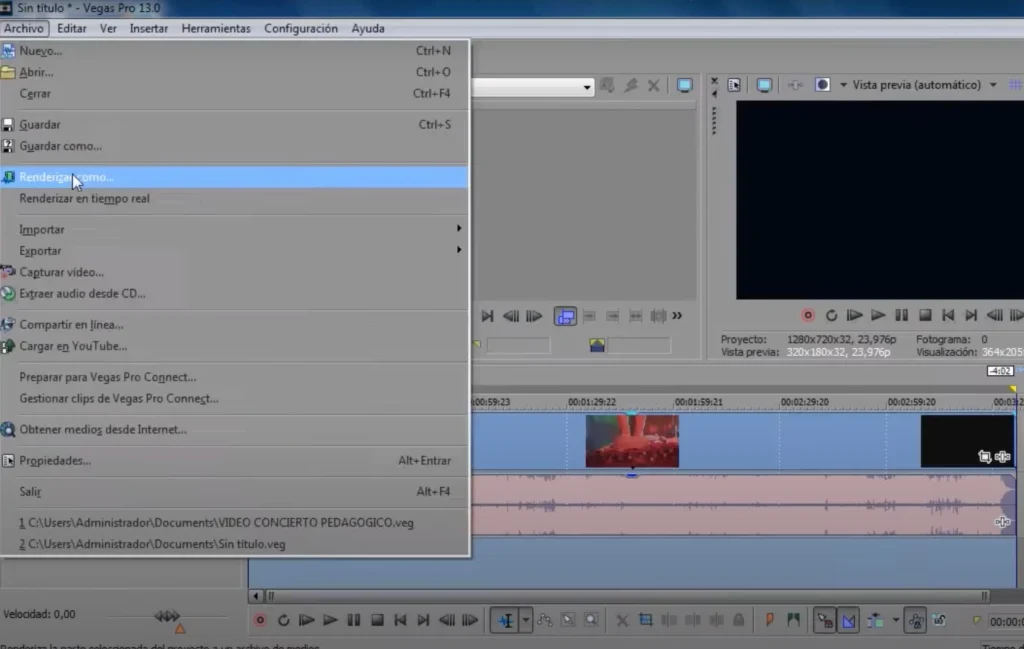Click the dropdown arrow left of Vista previa
The width and height of the screenshot is (1024, 649).
pos(843,85)
